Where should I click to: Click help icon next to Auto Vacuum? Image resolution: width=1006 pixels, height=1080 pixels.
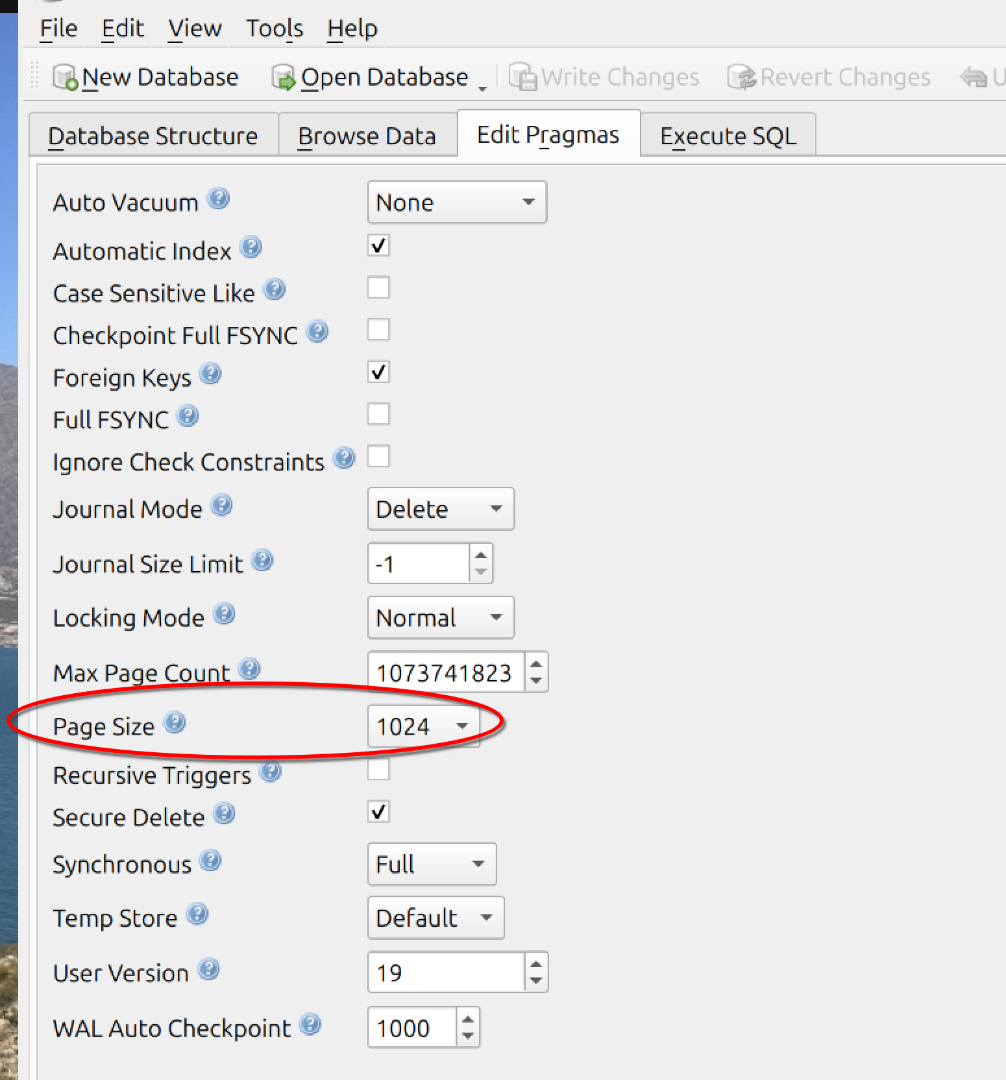[218, 199]
